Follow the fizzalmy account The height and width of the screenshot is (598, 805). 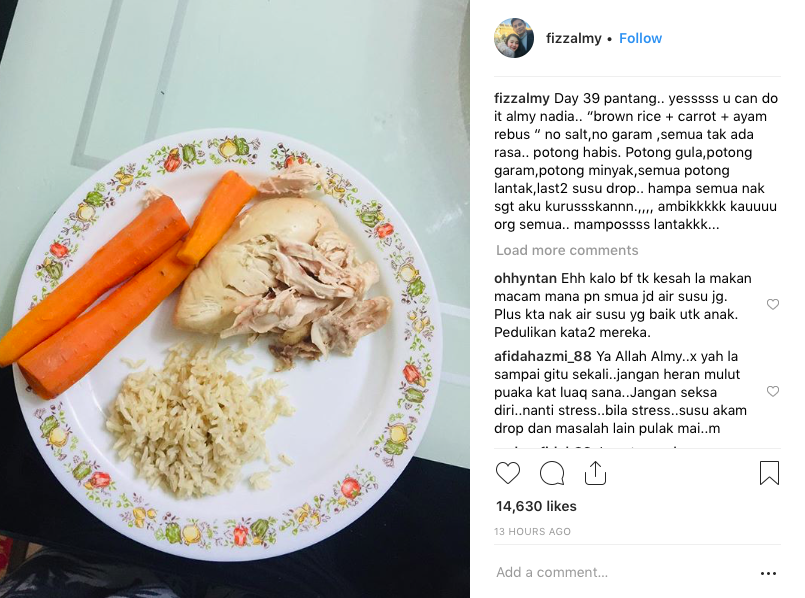pos(640,38)
